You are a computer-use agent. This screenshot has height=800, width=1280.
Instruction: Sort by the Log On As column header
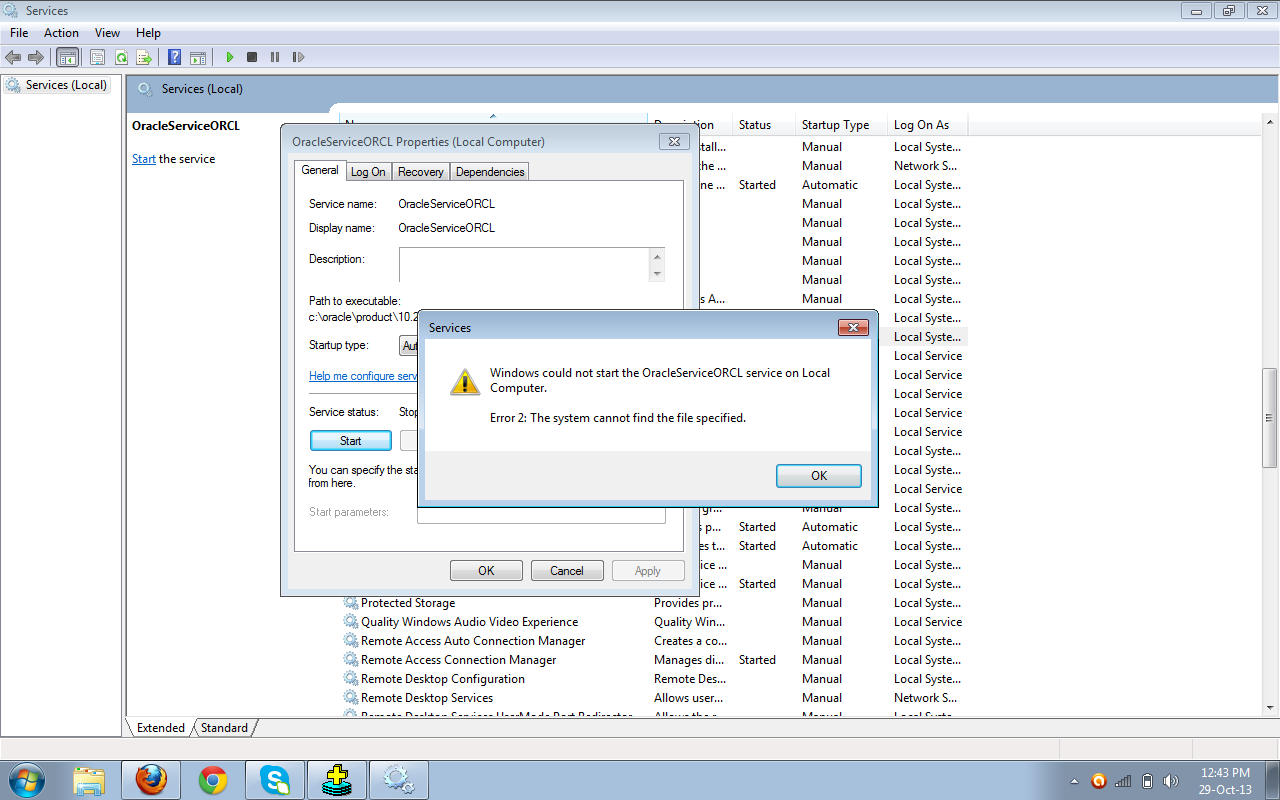click(x=928, y=125)
